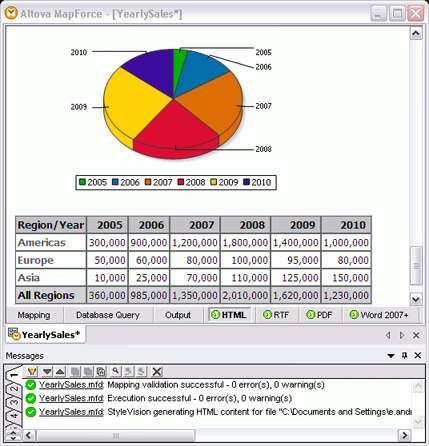
Task: Select the Word 2007+ preview tab
Action: 379,315
